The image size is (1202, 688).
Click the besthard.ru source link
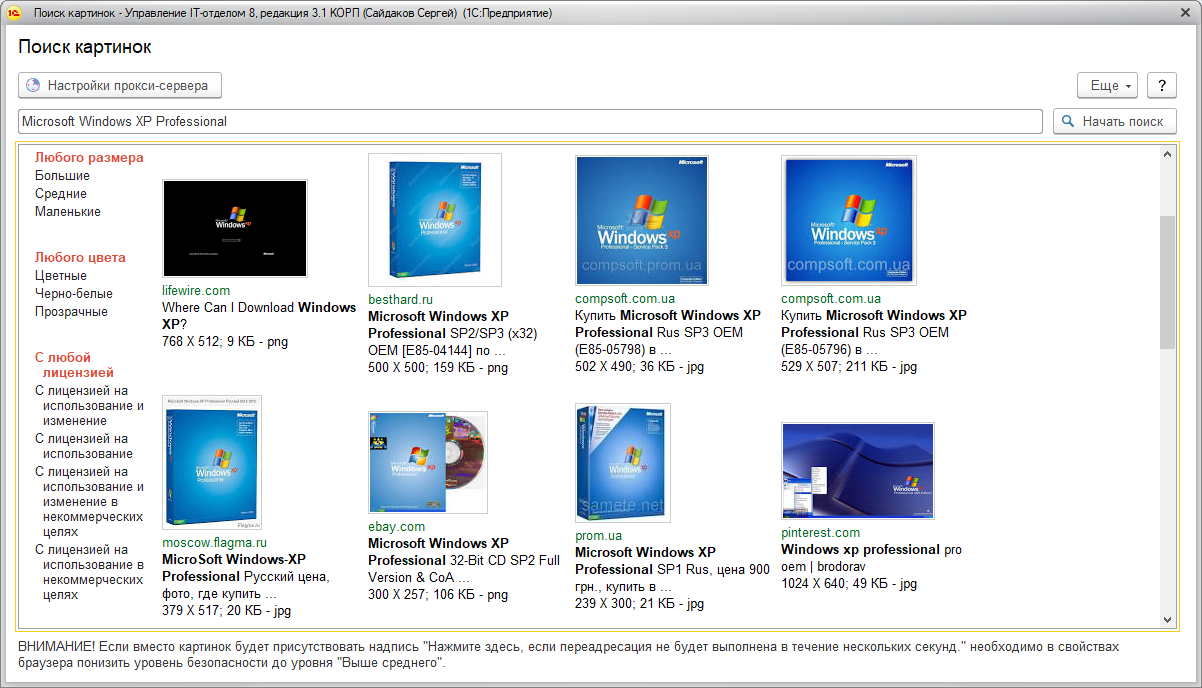[400, 299]
